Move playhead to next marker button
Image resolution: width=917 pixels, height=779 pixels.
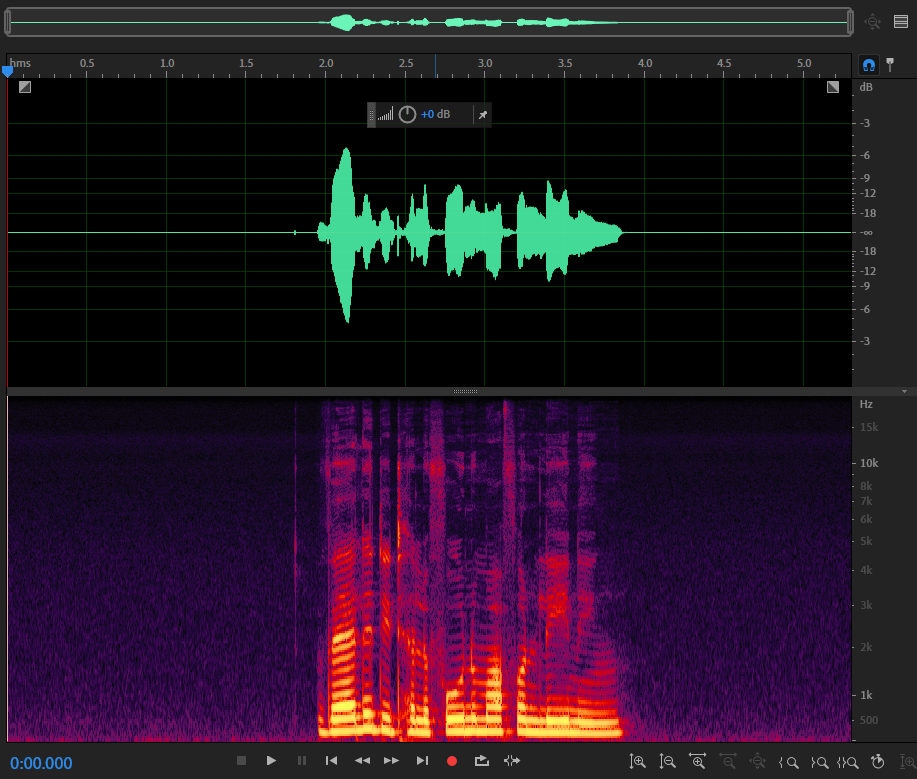click(422, 761)
